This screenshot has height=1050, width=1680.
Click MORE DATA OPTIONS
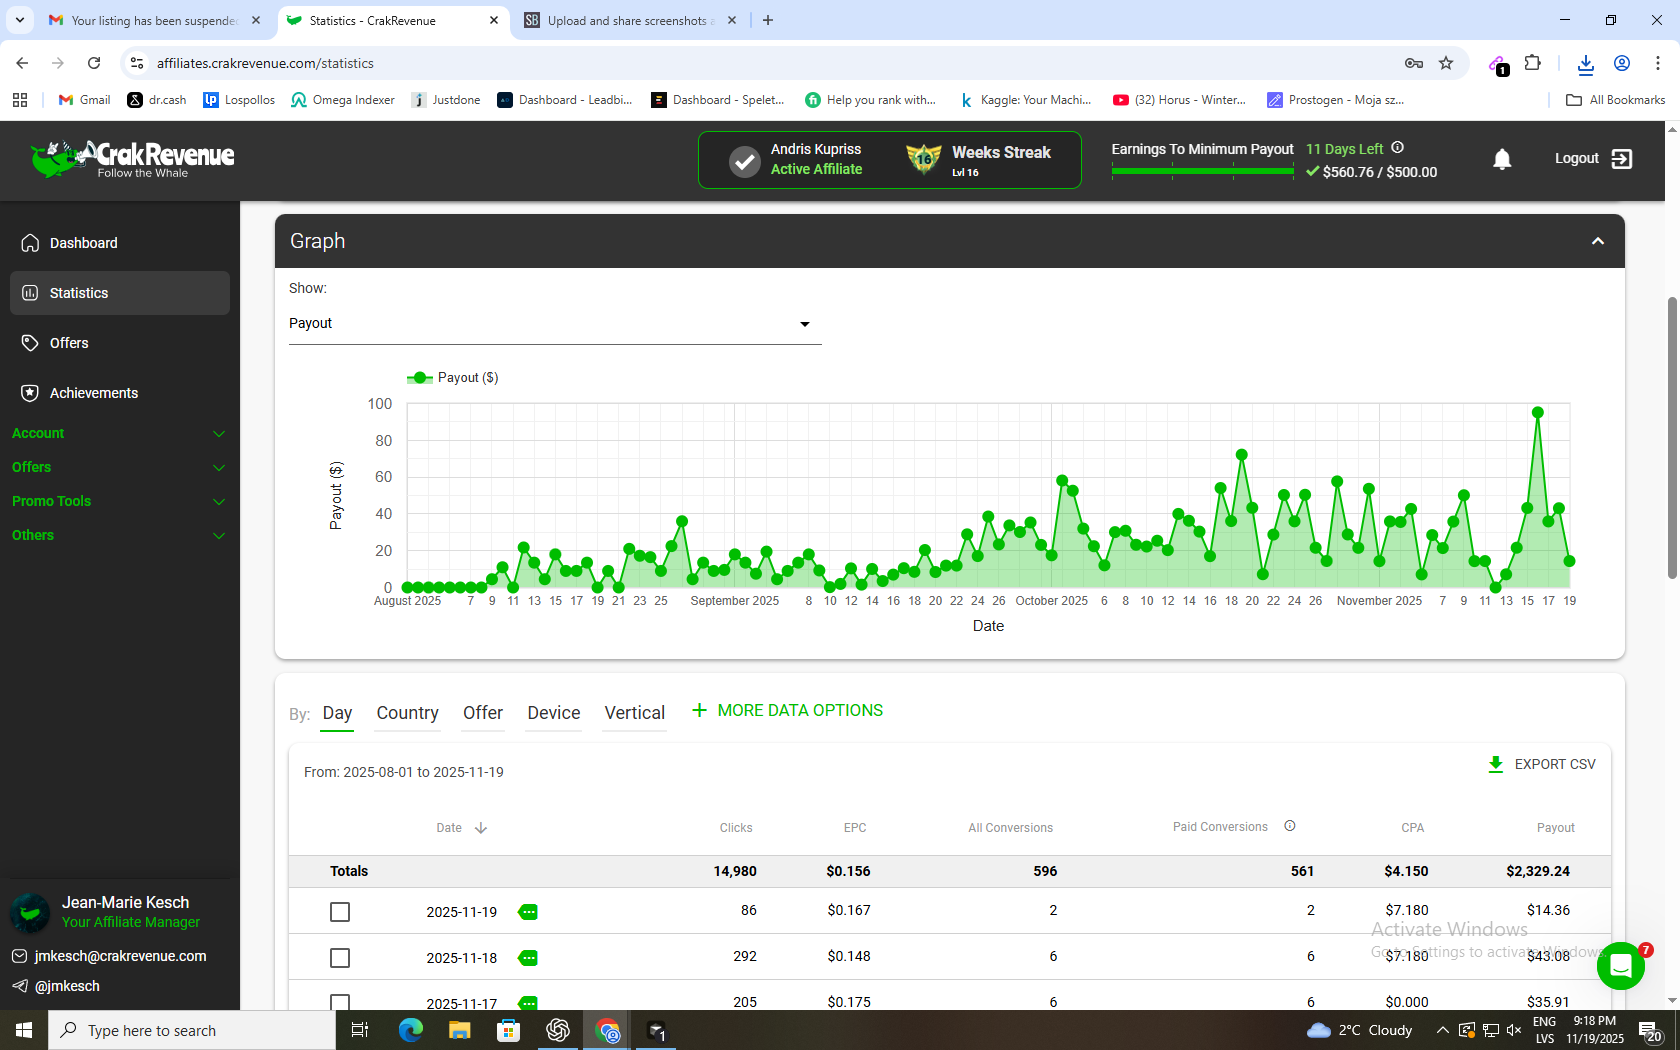tap(787, 710)
